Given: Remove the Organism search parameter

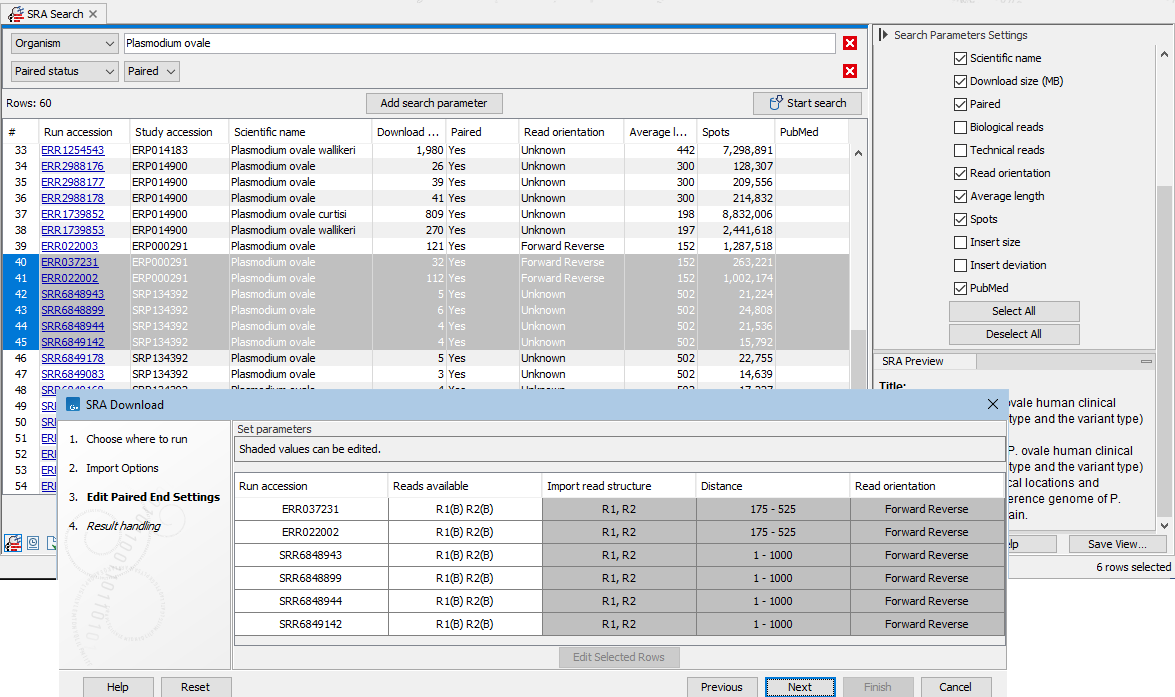Looking at the screenshot, I should [x=850, y=43].
